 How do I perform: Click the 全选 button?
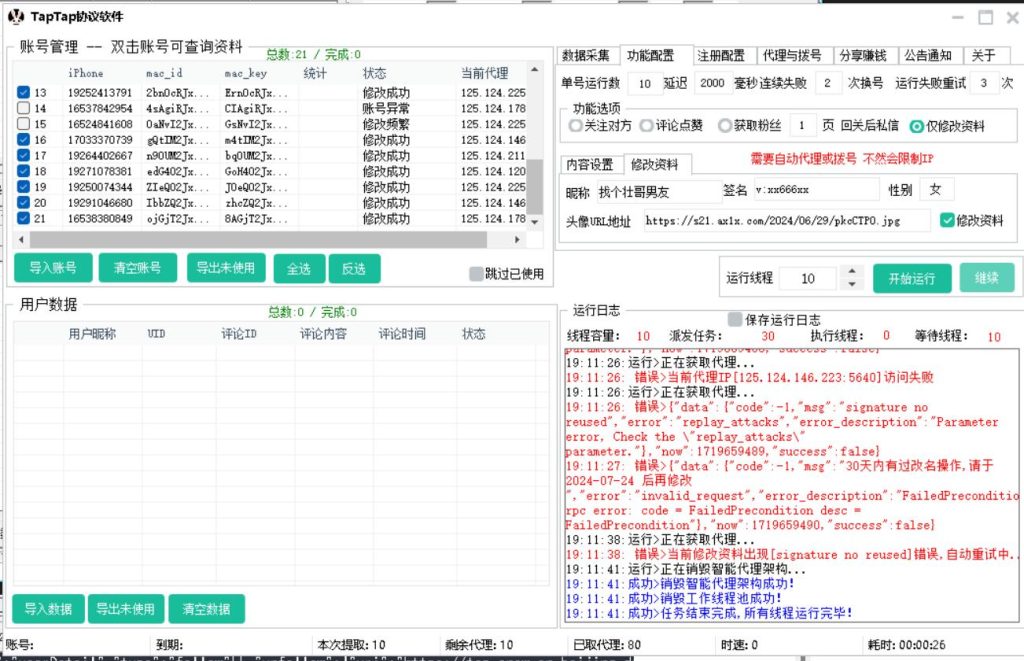click(x=298, y=268)
